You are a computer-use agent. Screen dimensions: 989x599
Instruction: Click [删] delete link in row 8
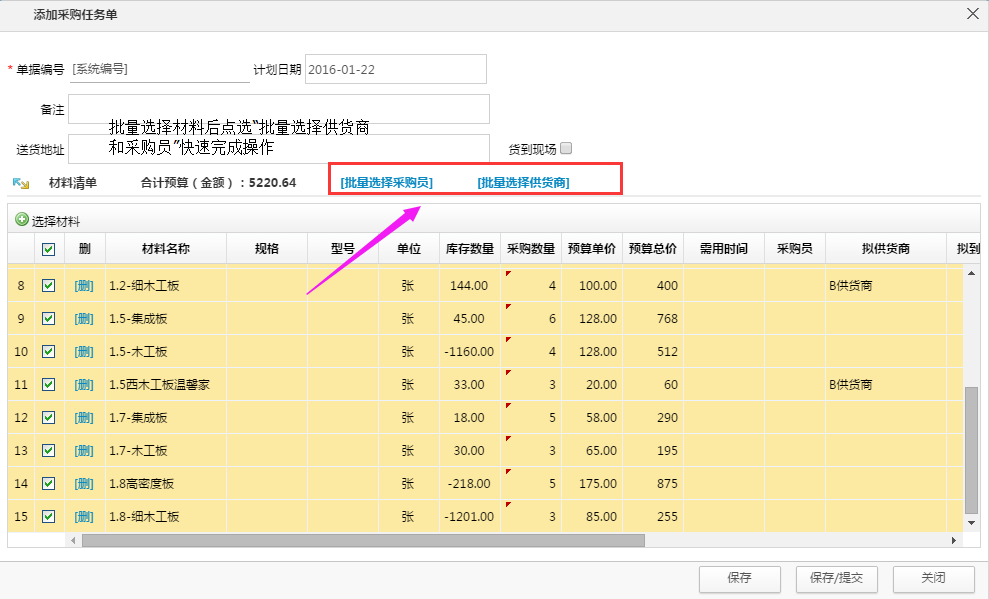point(84,286)
